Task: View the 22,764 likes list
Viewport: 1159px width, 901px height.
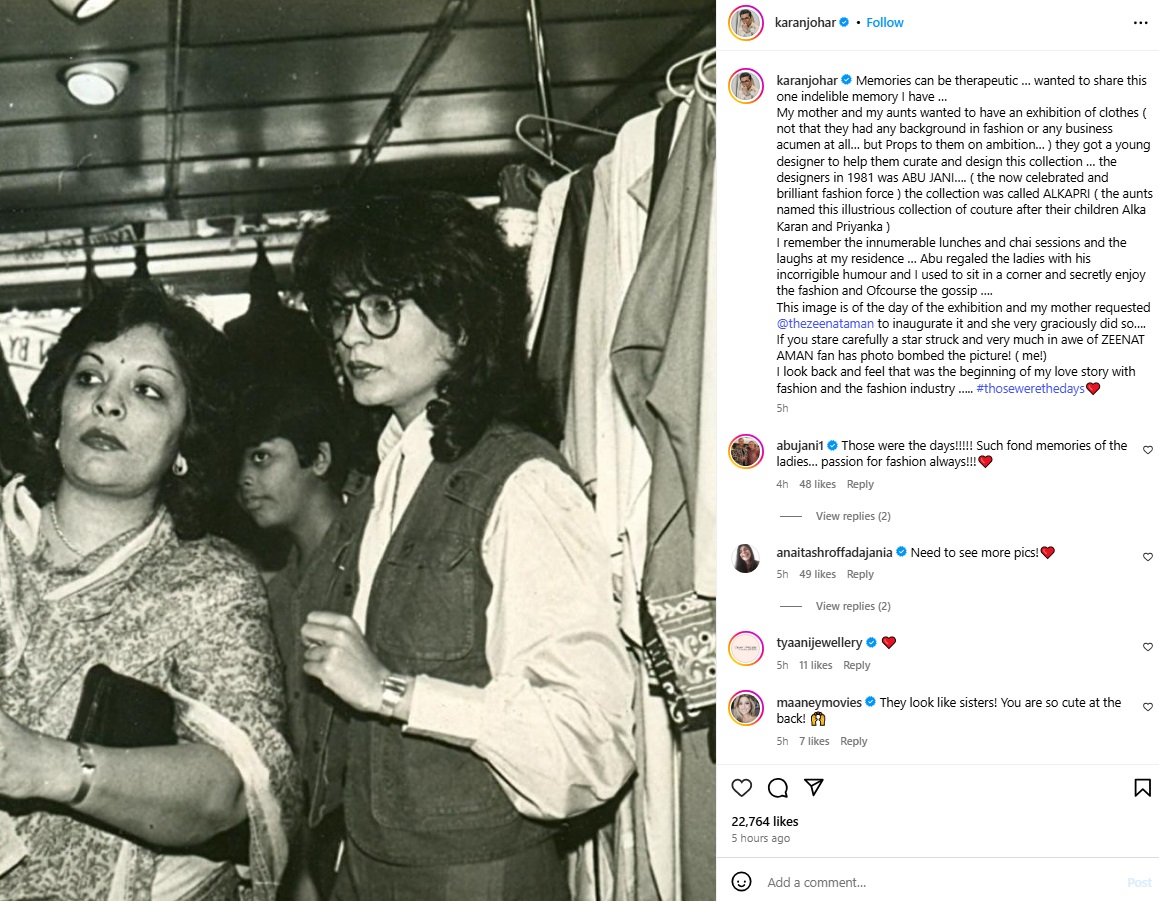Action: tap(764, 822)
